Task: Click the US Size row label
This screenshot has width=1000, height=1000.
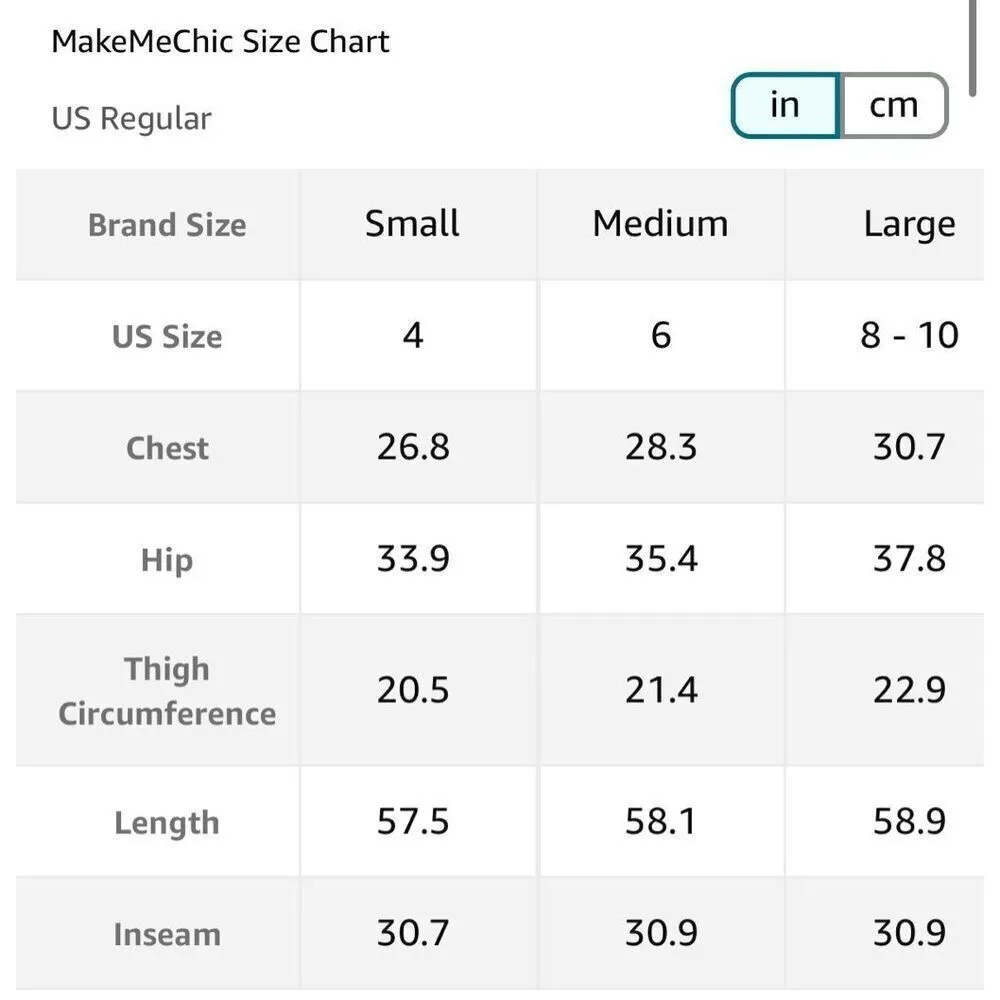Action: tap(167, 336)
